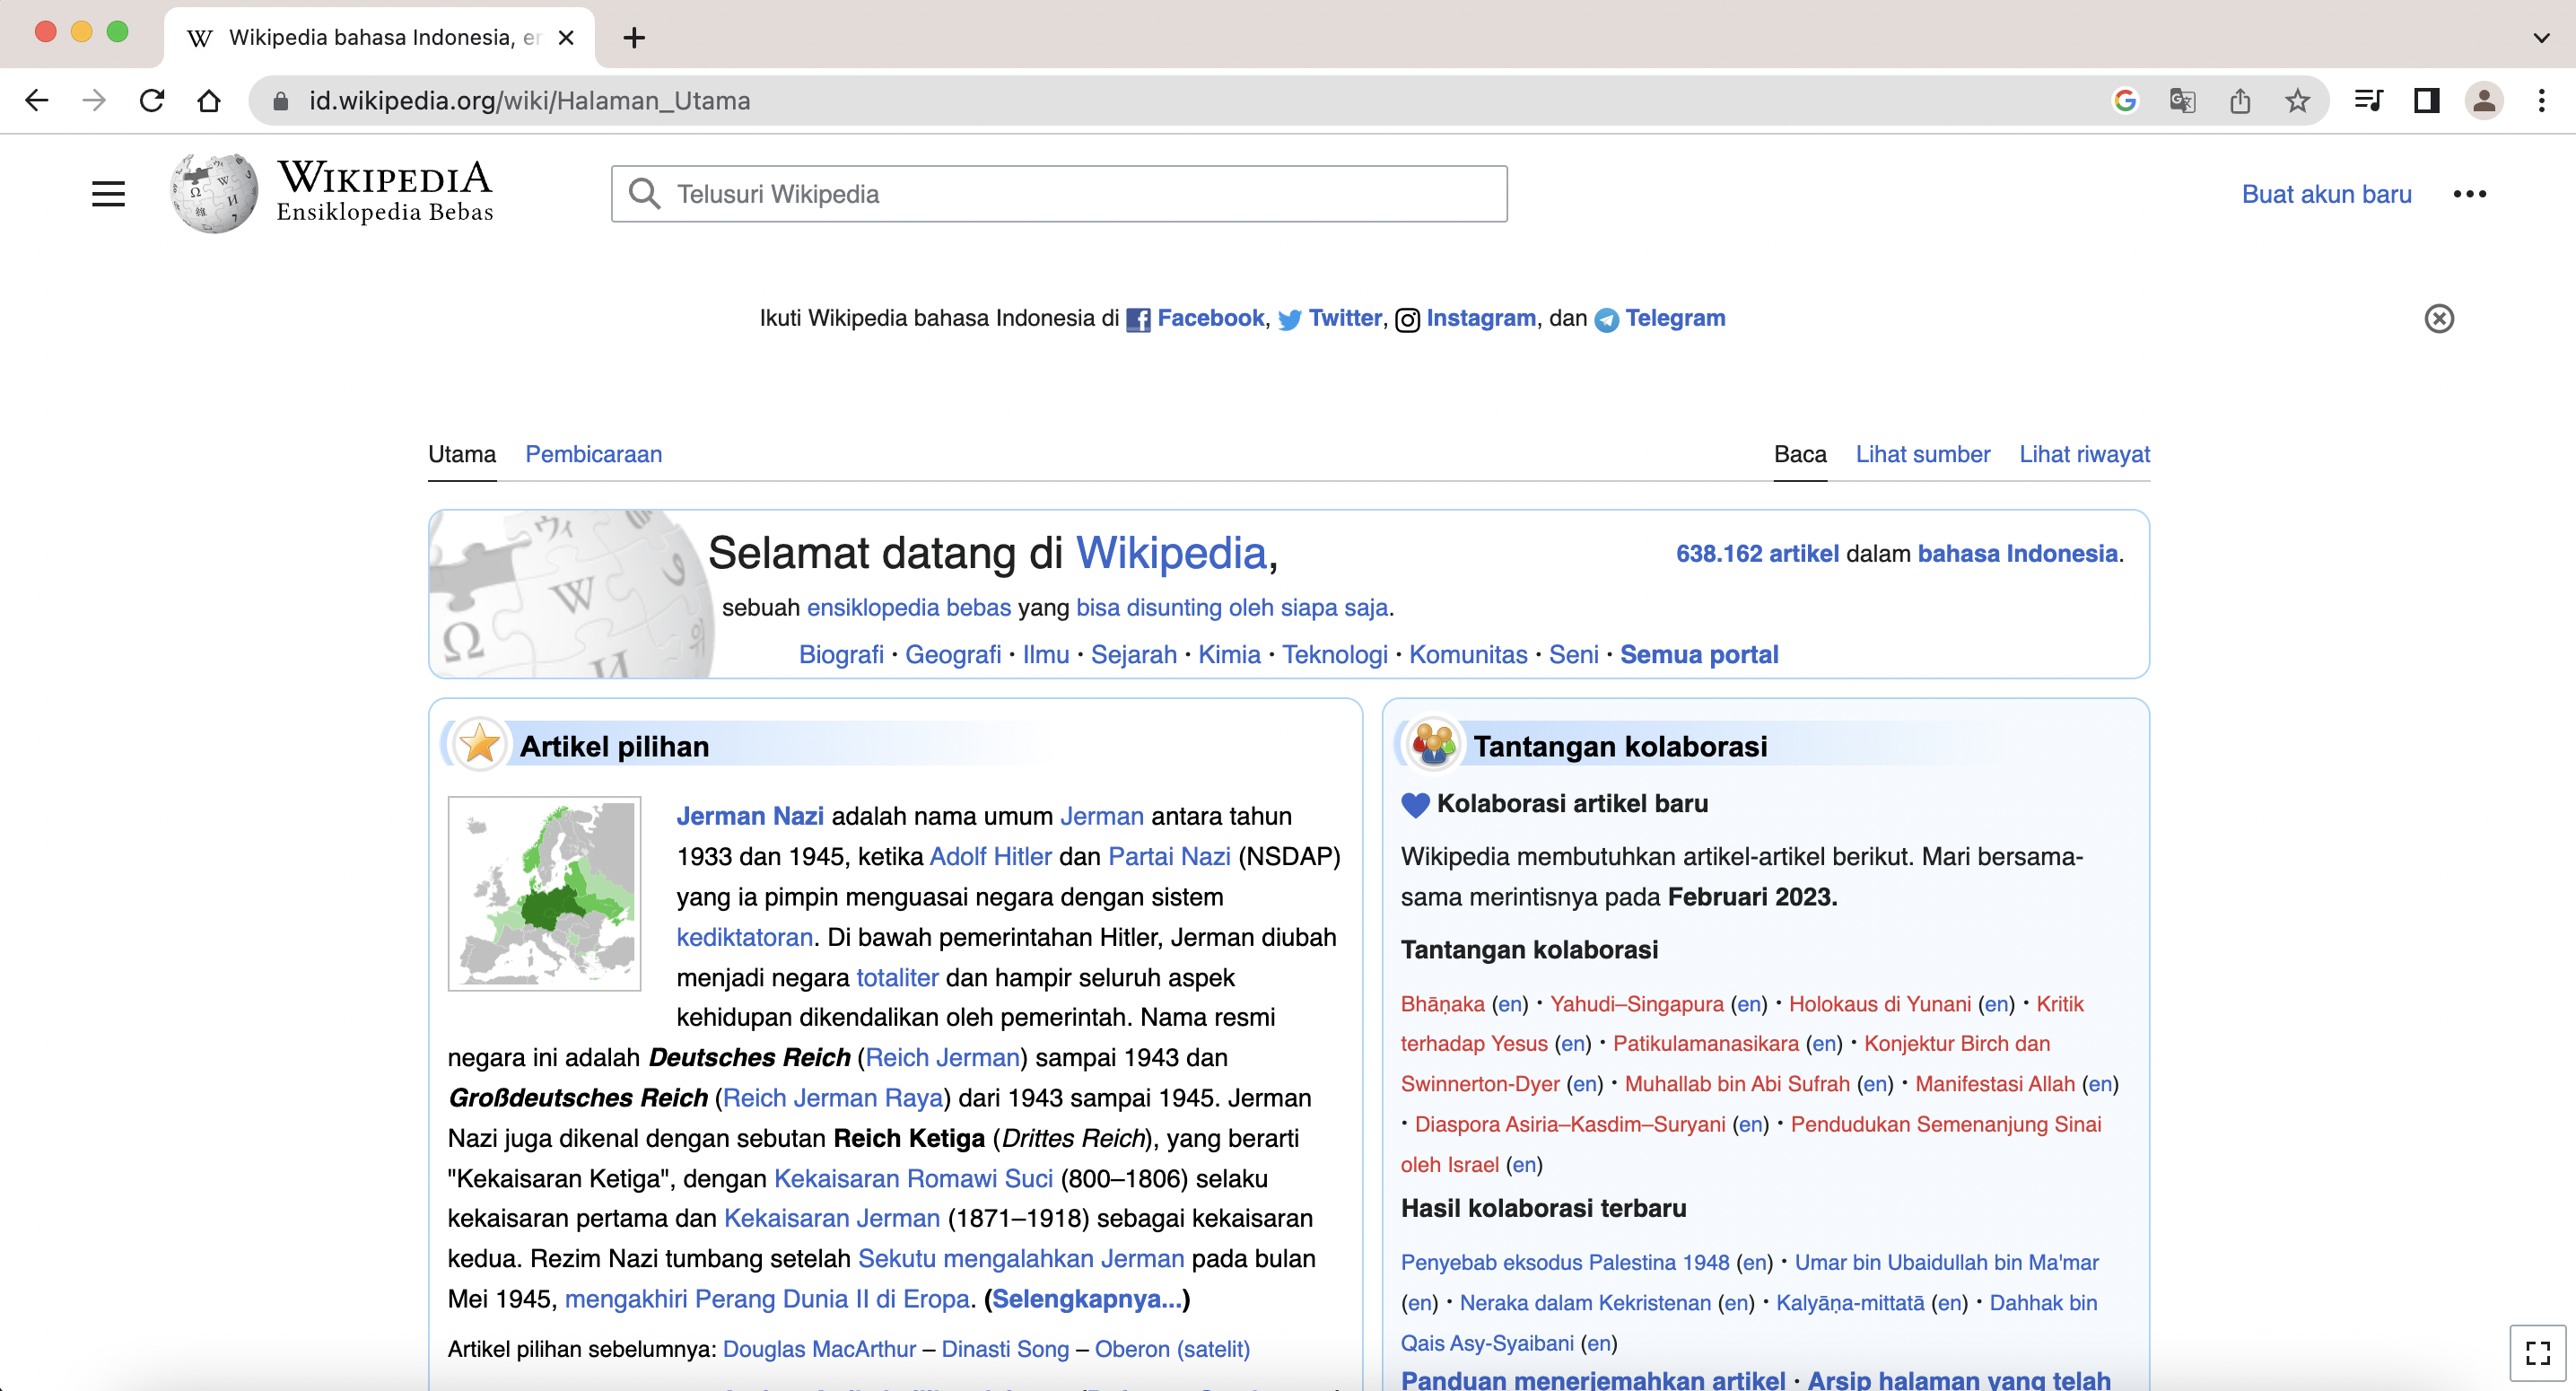The height and width of the screenshot is (1391, 2576).
Task: Click the Instagram icon
Action: tap(1407, 319)
